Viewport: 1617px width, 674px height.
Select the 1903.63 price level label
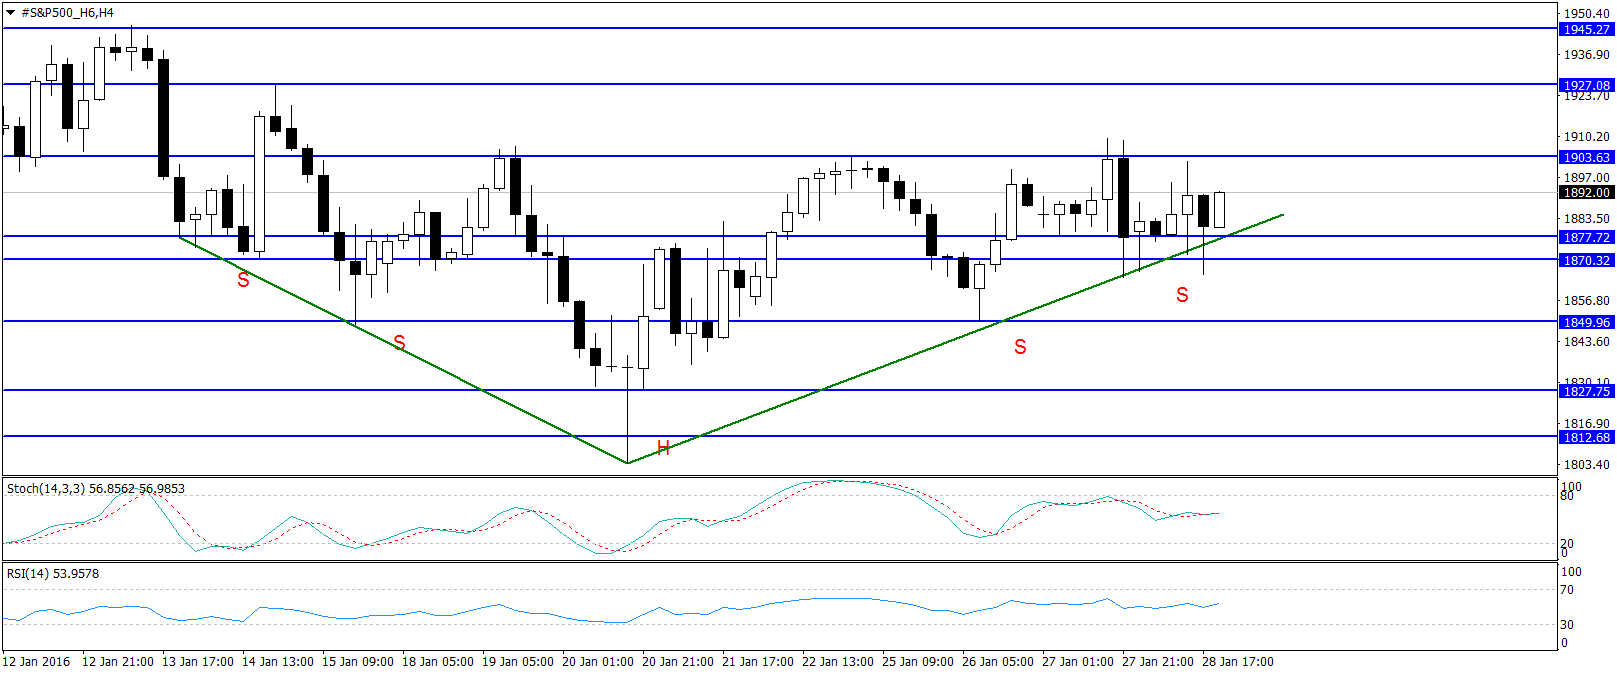tap(1587, 157)
